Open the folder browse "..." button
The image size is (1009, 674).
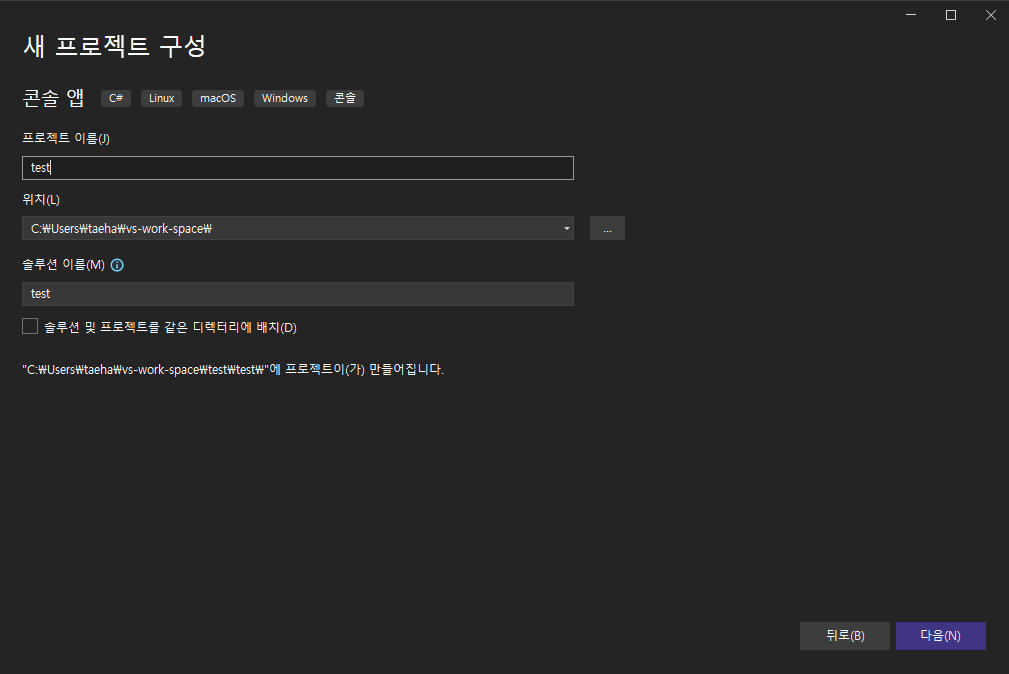607,228
